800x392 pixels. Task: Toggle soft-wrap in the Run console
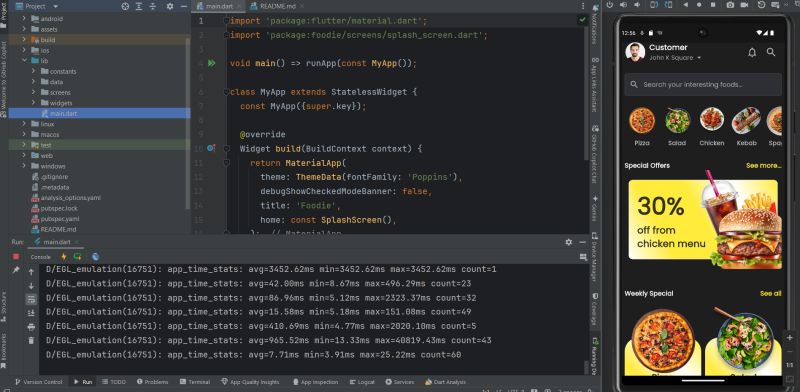coord(31,299)
